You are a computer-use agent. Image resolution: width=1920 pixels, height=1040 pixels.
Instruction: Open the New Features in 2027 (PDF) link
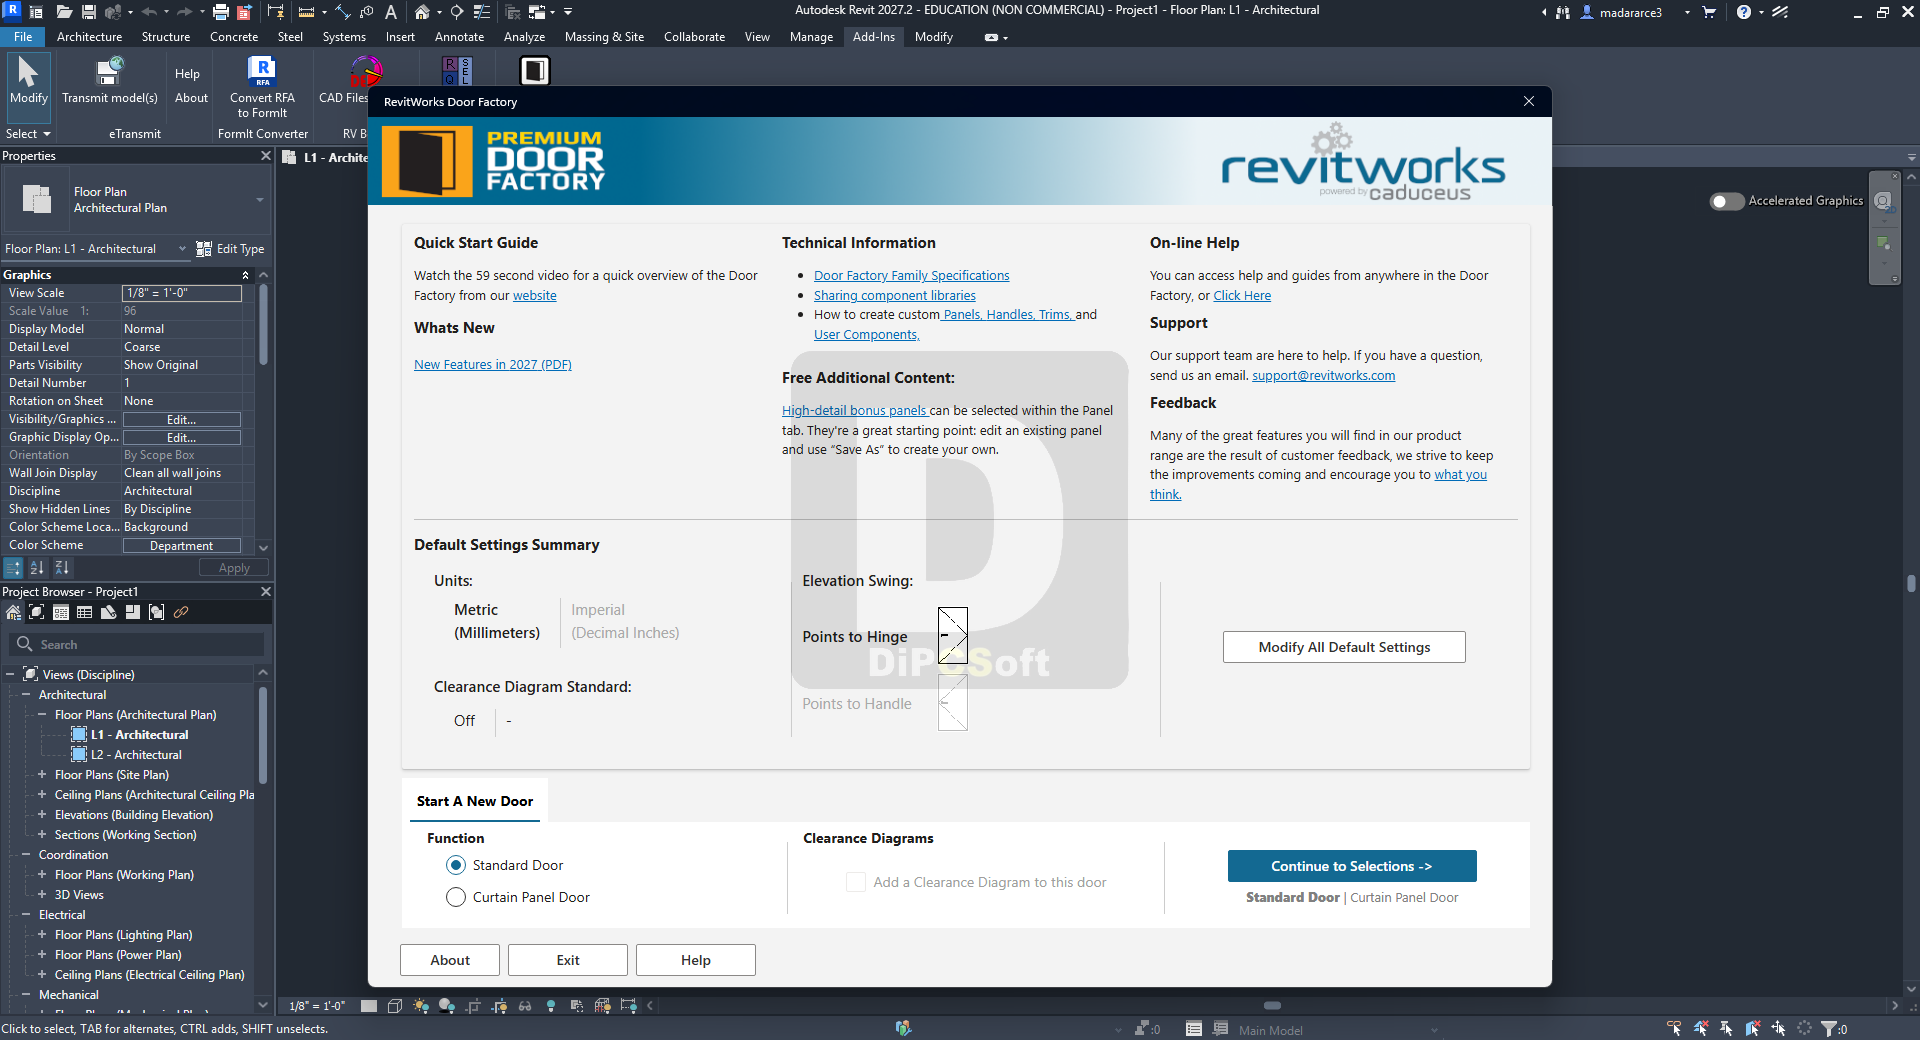493,365
